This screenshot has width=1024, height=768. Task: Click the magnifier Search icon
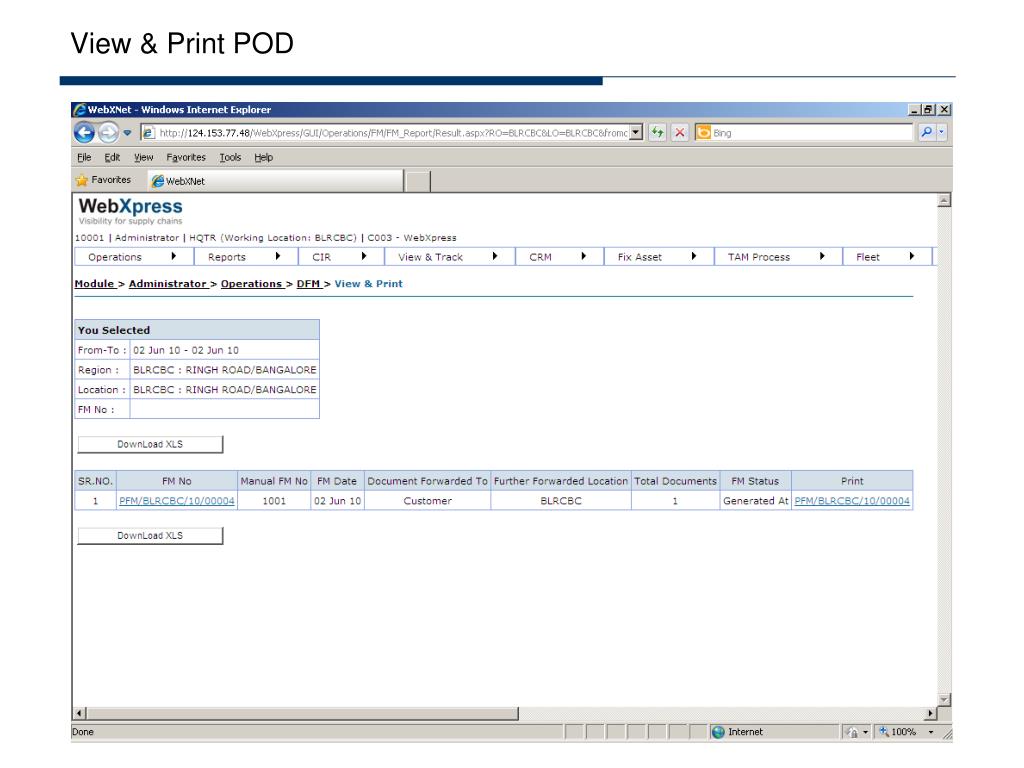pos(926,133)
